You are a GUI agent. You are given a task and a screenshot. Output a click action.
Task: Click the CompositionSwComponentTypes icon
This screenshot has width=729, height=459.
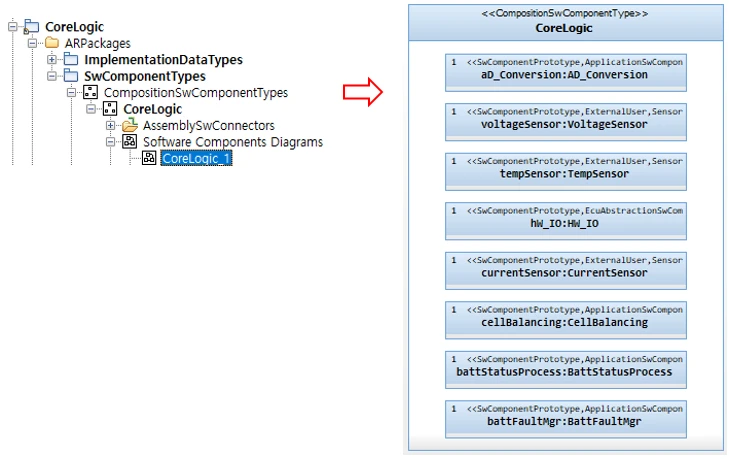tap(91, 93)
